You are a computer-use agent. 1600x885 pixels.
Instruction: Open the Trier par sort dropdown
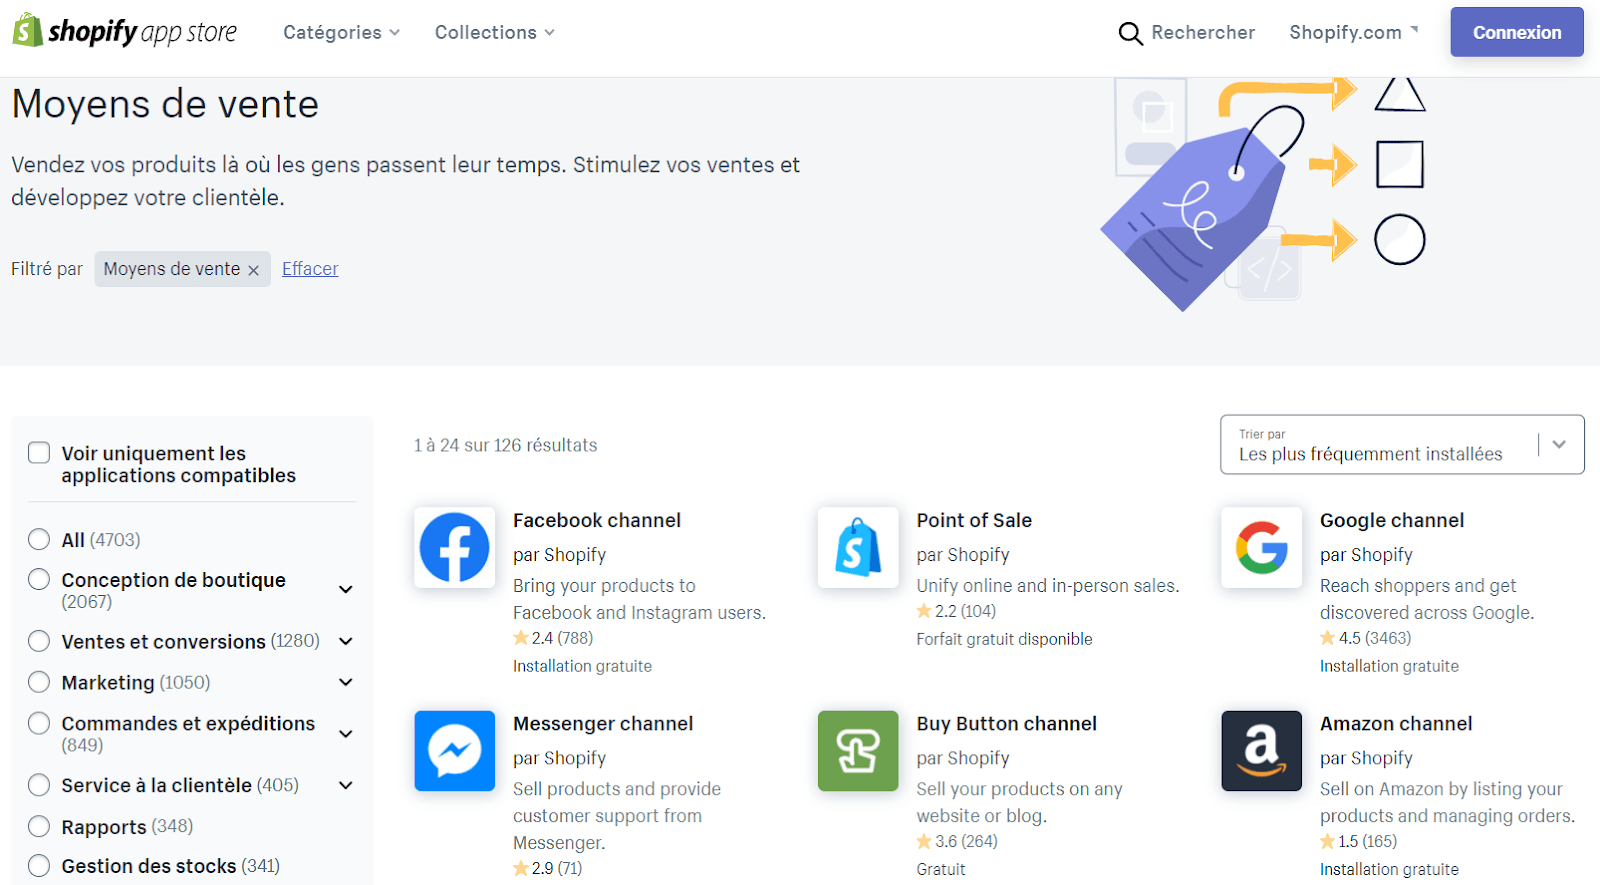coord(1402,445)
